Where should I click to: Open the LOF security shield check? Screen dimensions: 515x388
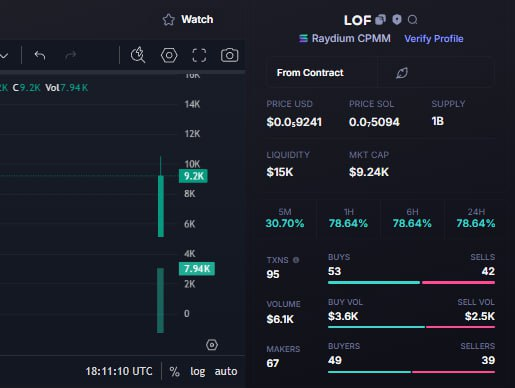coord(397,20)
